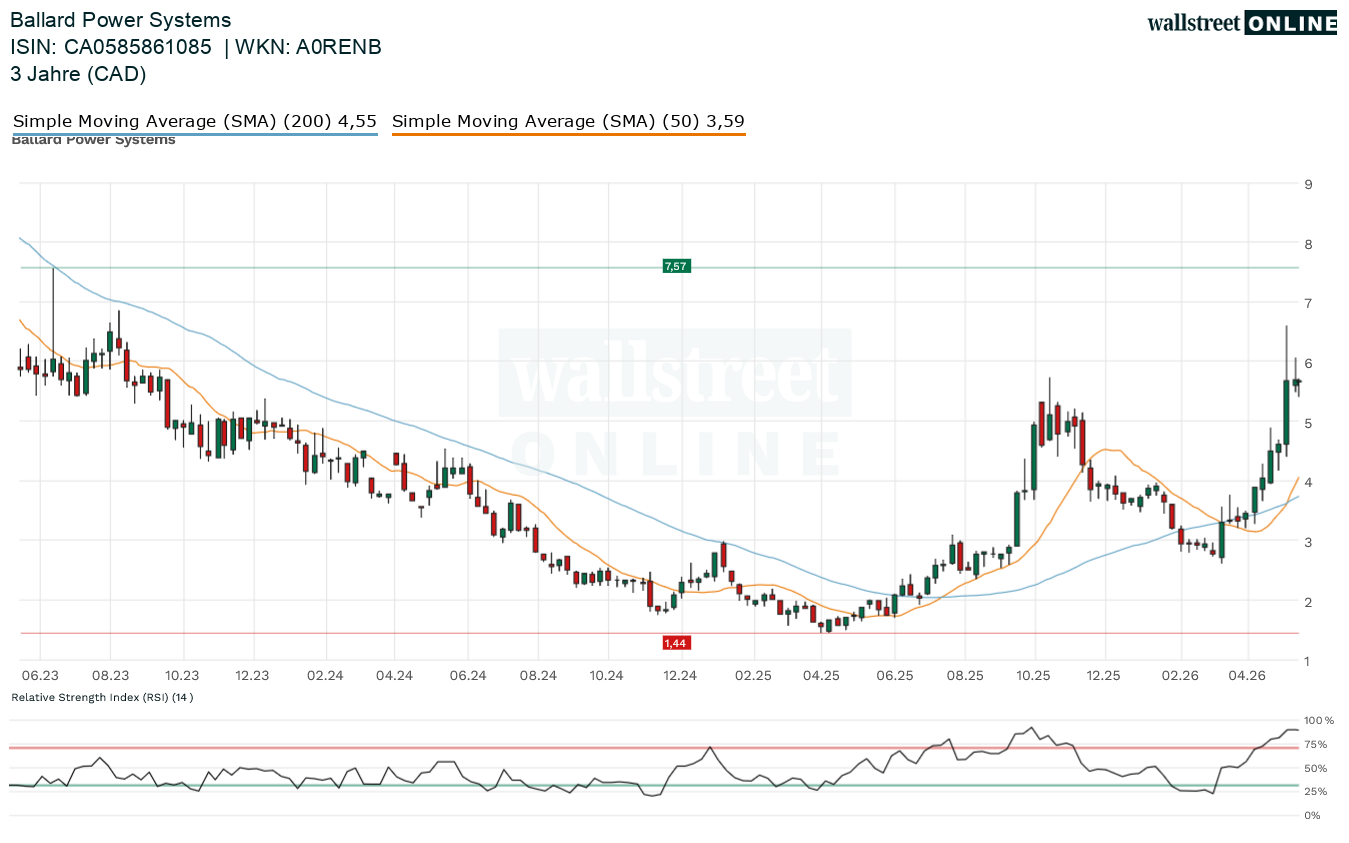Viewport: 1349px width, 843px height.
Task: Click the 06.25 date axis label
Action: pyautogui.click(x=895, y=676)
